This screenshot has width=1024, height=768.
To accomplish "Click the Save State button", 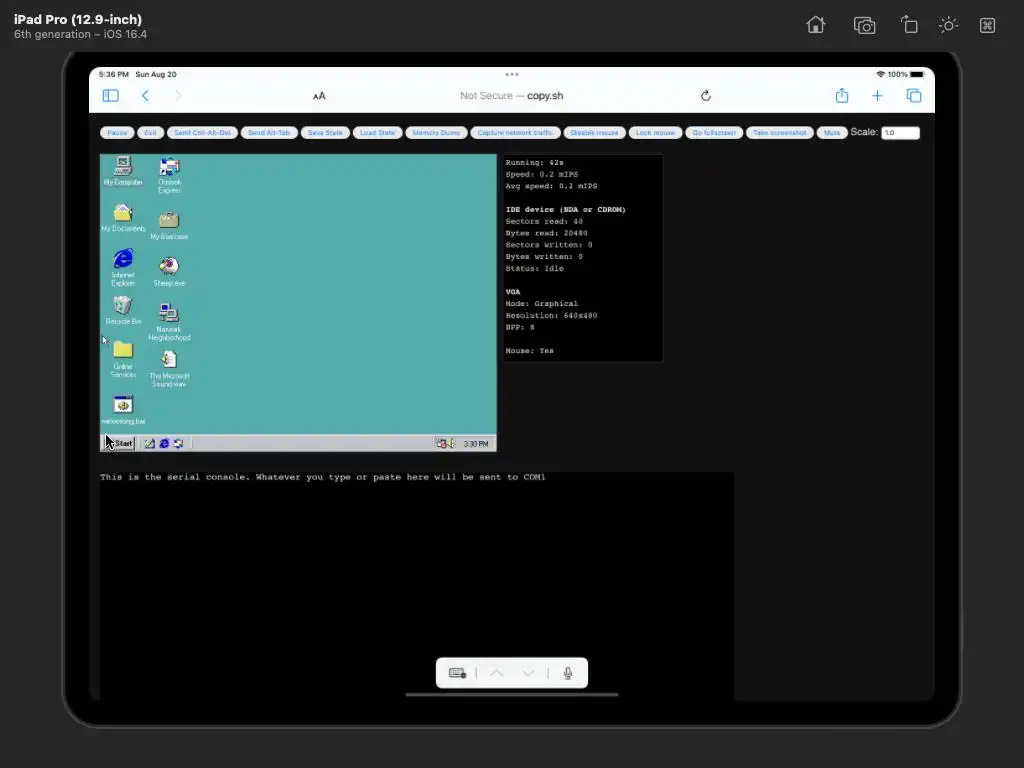I will click(x=325, y=133).
